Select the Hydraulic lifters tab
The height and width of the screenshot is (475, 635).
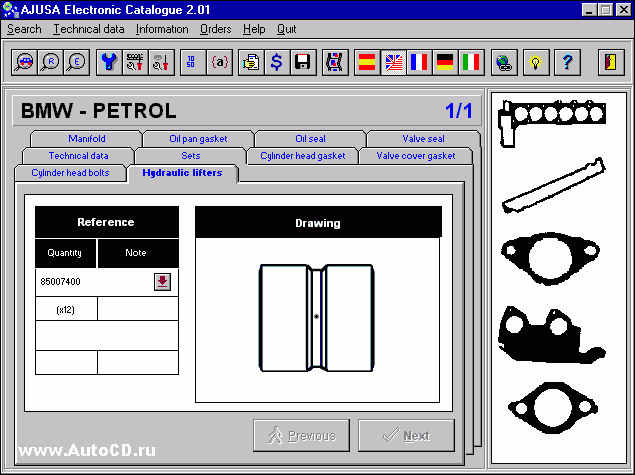[x=182, y=173]
